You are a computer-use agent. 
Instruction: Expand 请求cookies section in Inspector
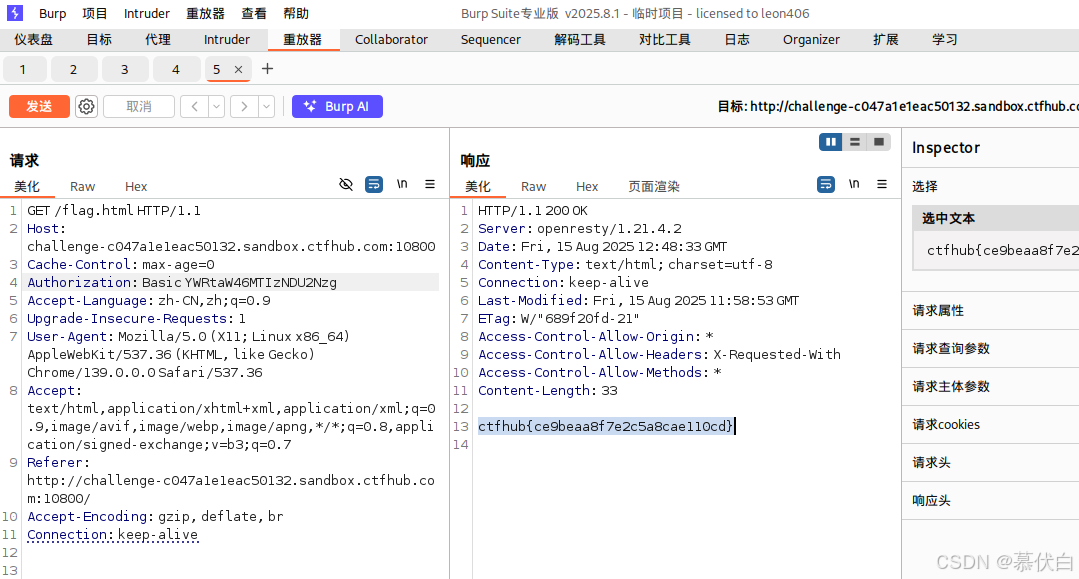pyautogui.click(x=991, y=424)
